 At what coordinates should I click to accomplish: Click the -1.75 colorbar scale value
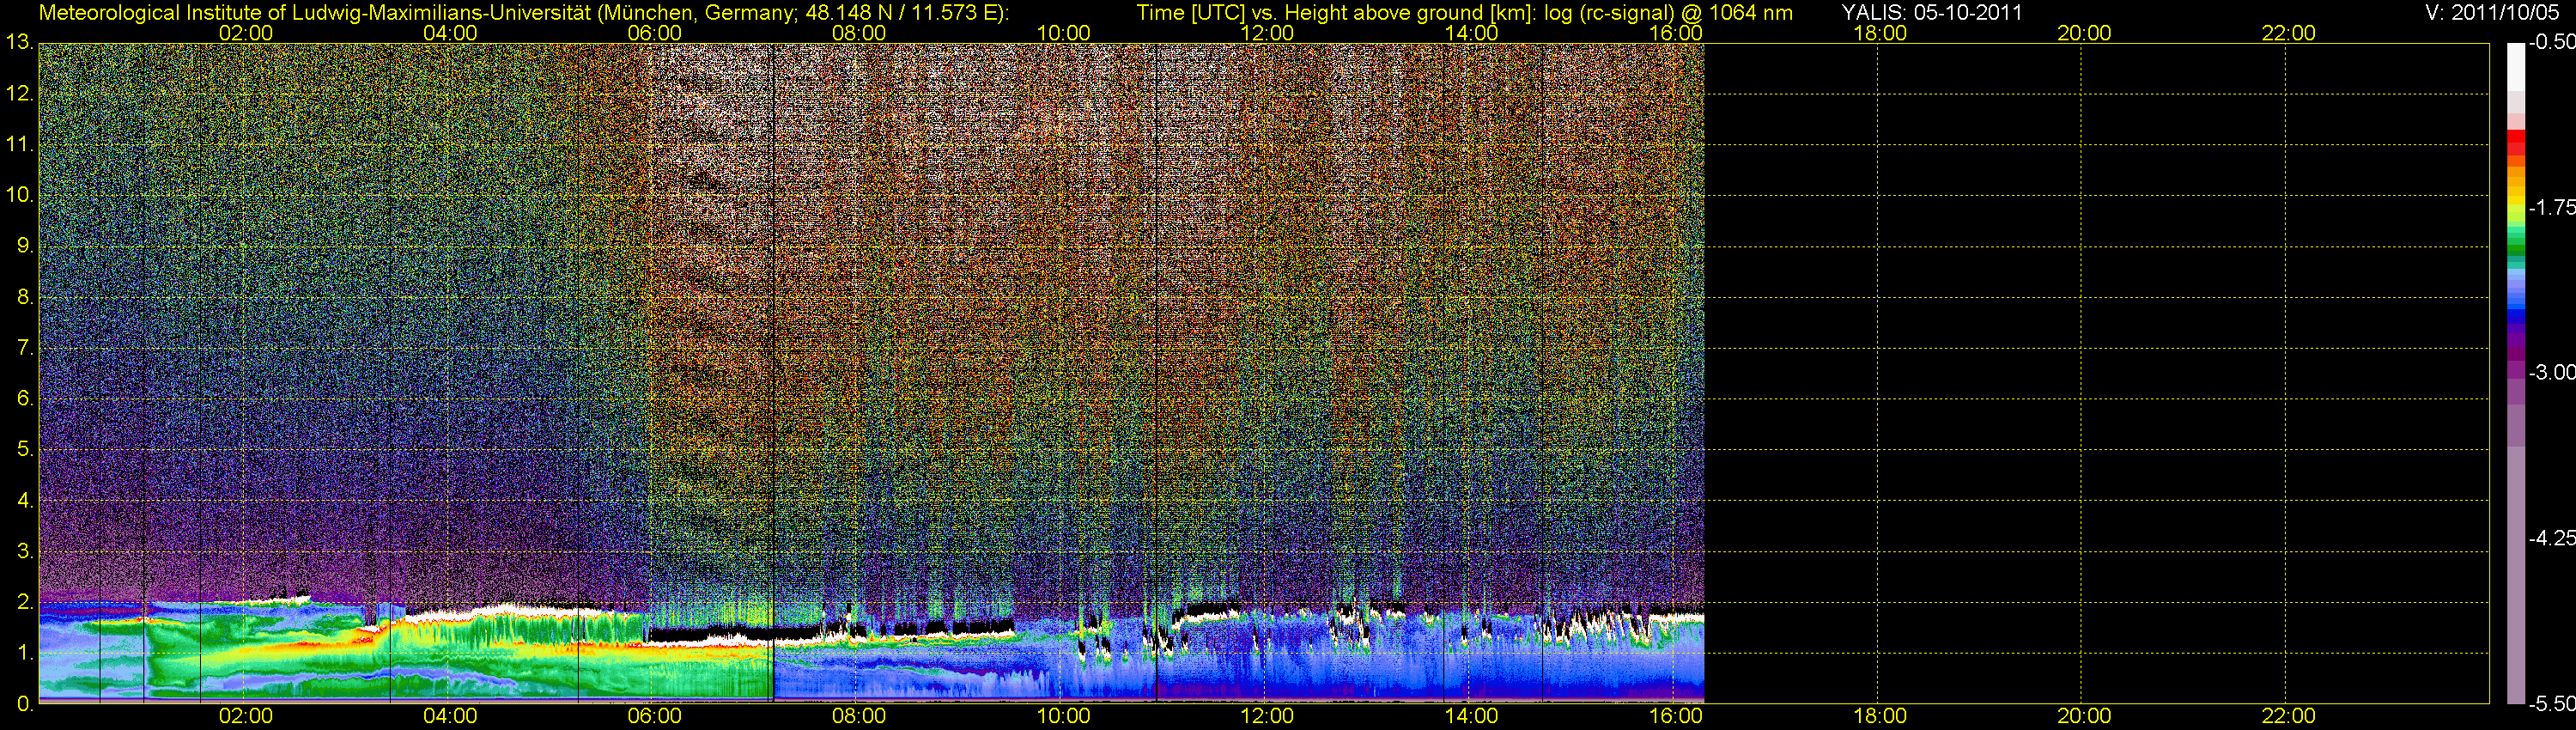point(2552,207)
